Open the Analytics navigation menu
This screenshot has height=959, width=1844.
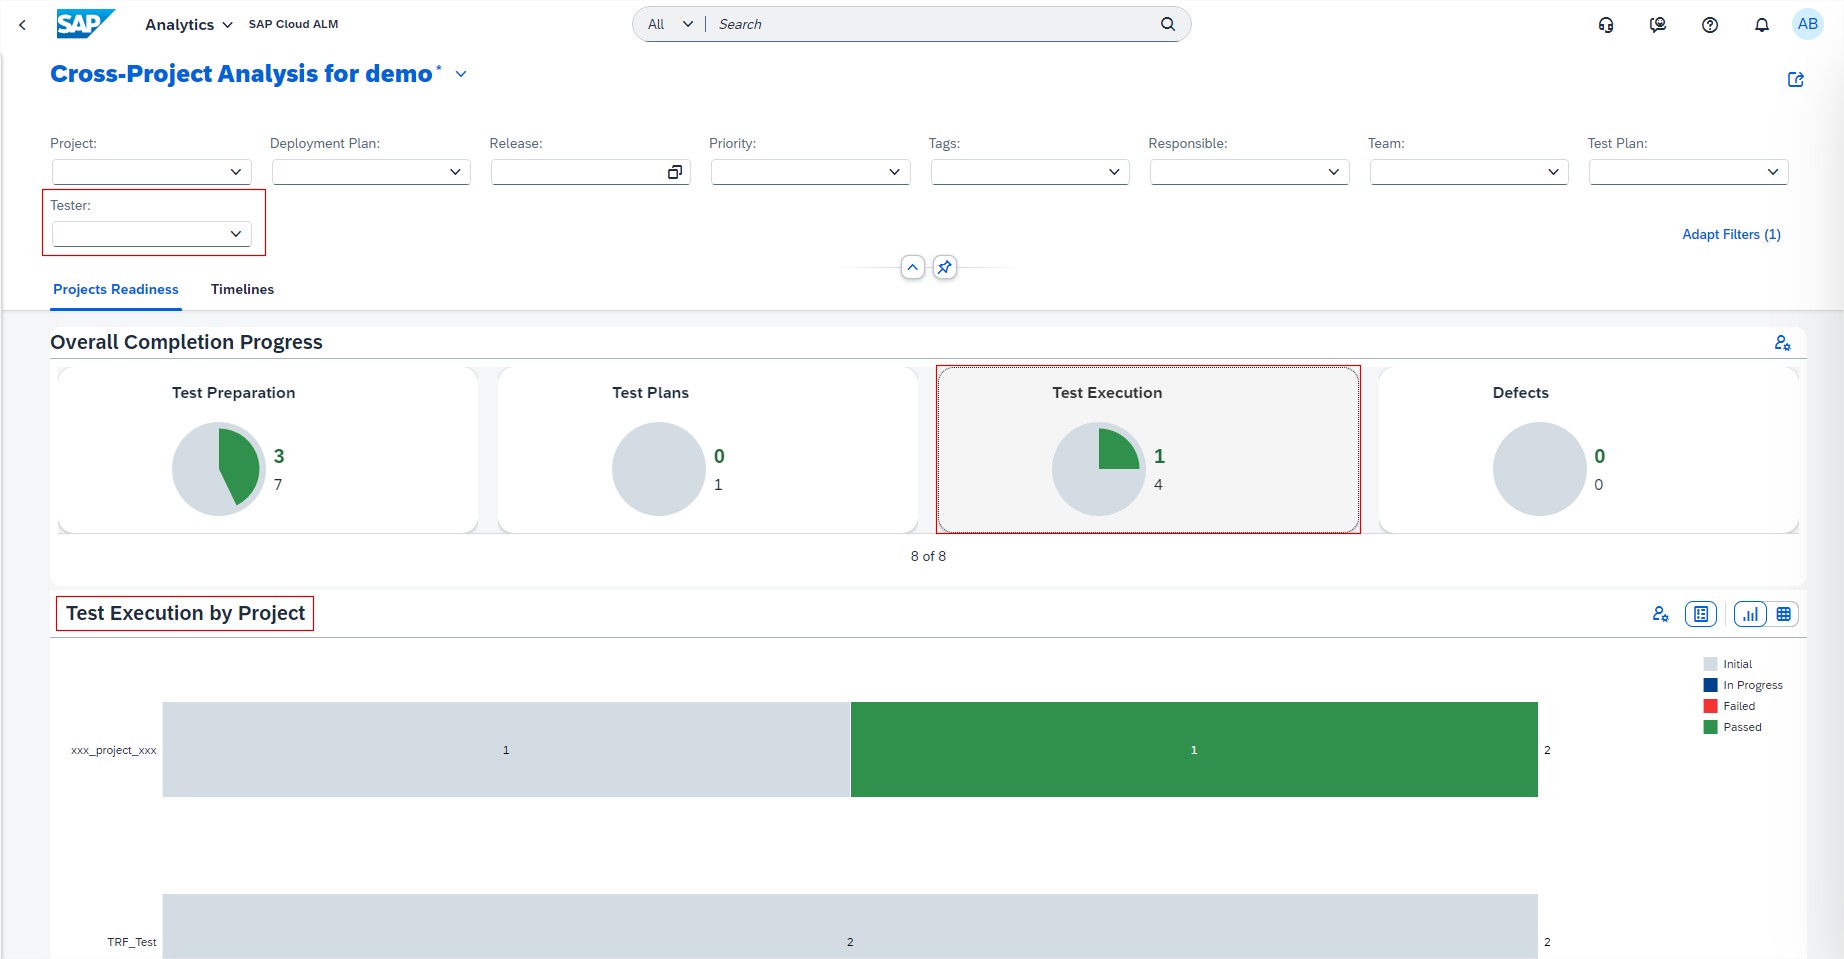pos(188,24)
